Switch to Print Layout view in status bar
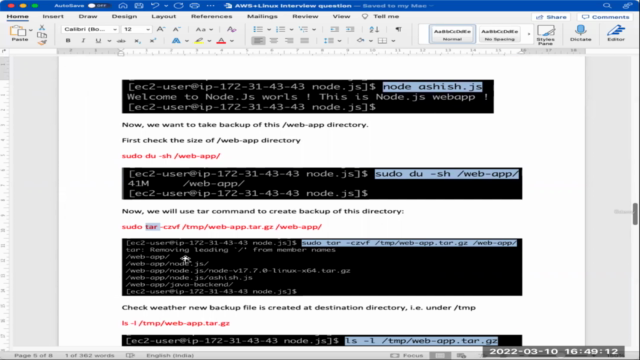Viewport: 640px width, 360px height. coord(440,356)
